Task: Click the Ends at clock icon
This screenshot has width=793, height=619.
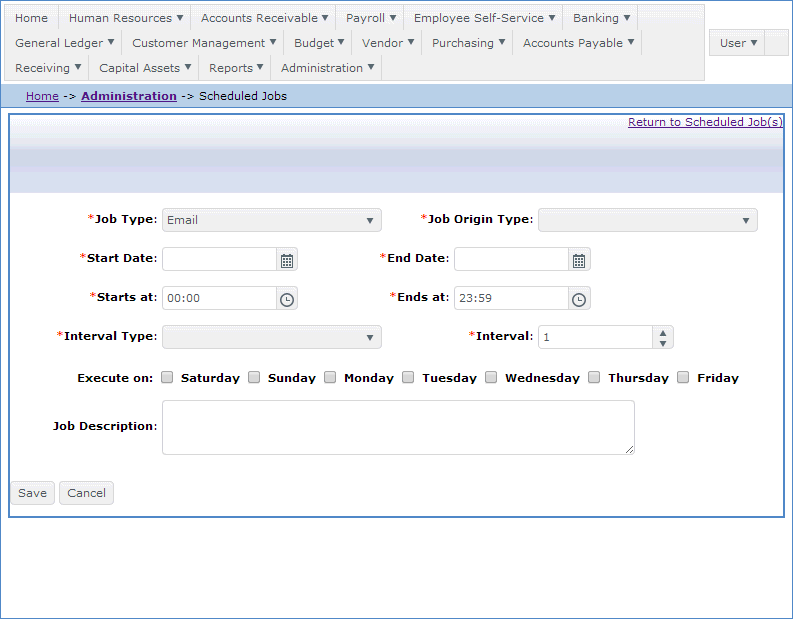Action: coord(579,299)
